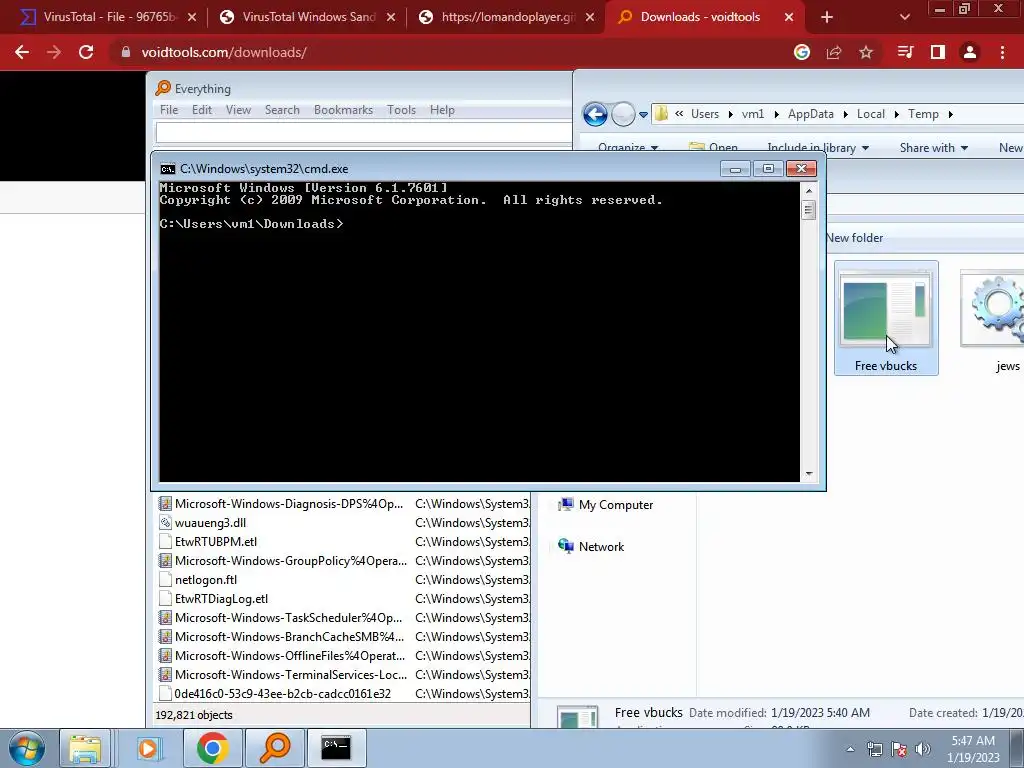Click Local in the Explorer breadcrumb
This screenshot has width=1024, height=768.
(x=871, y=114)
